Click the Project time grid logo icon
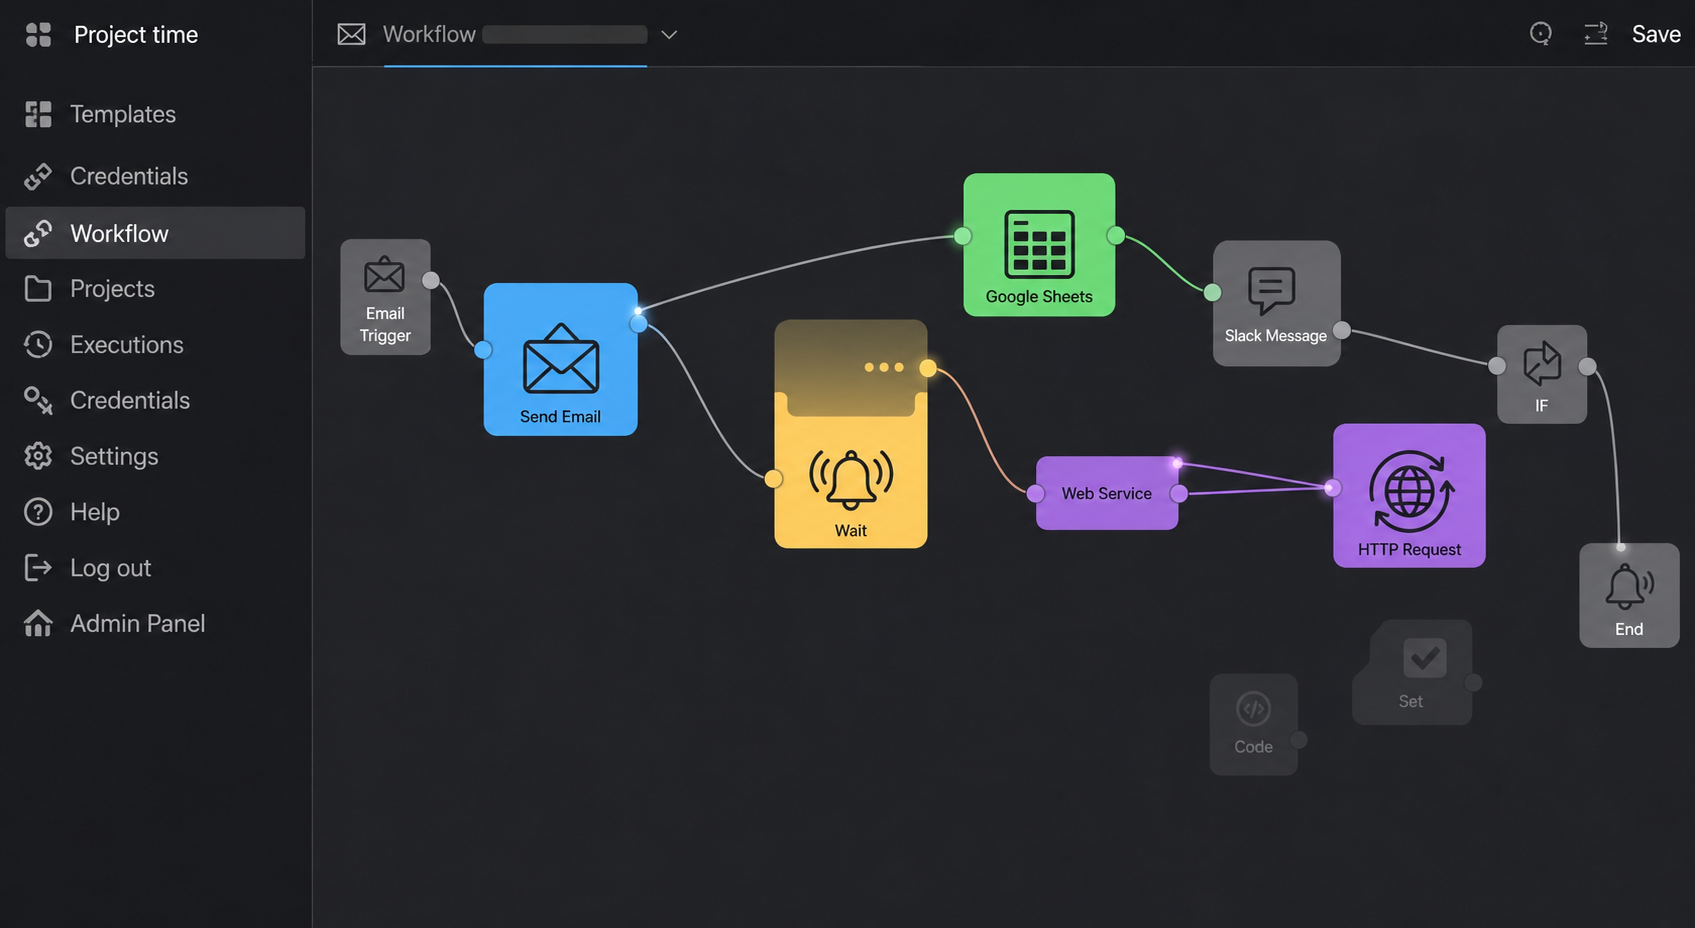The width and height of the screenshot is (1695, 928). 38,35
